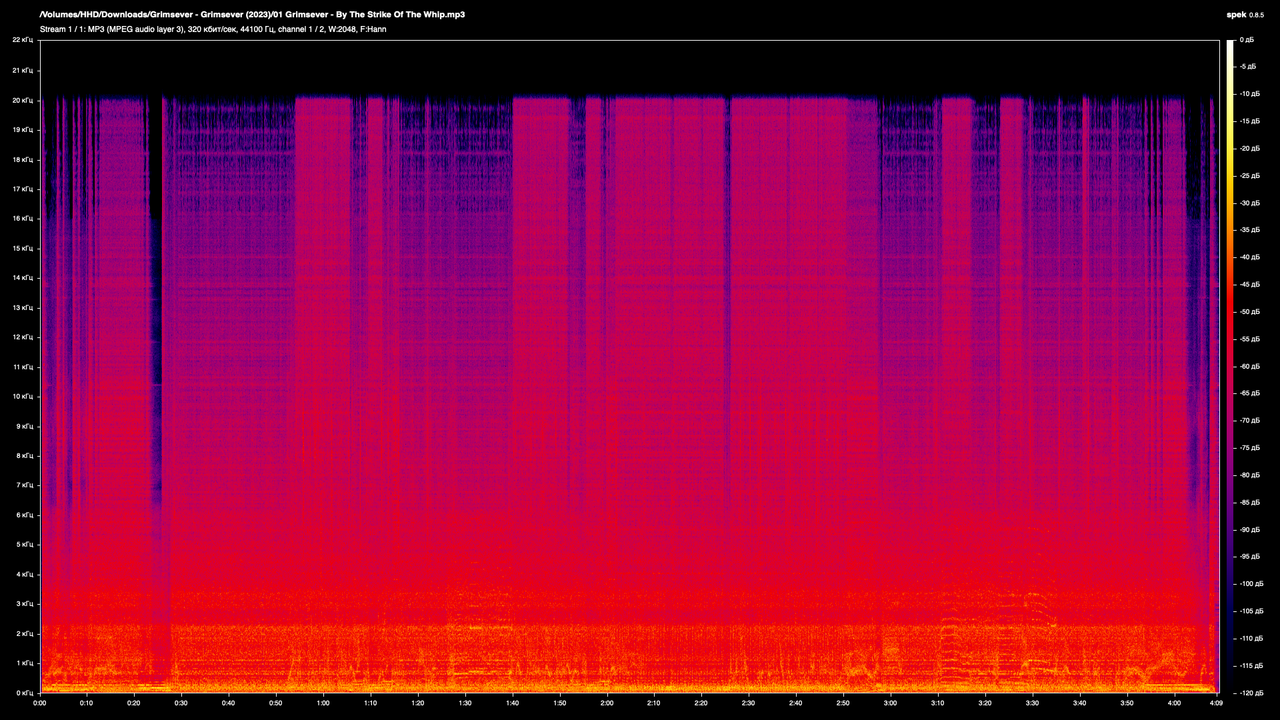
Task: Click the 8 кГц frequency axis label
Action: [x=24, y=456]
